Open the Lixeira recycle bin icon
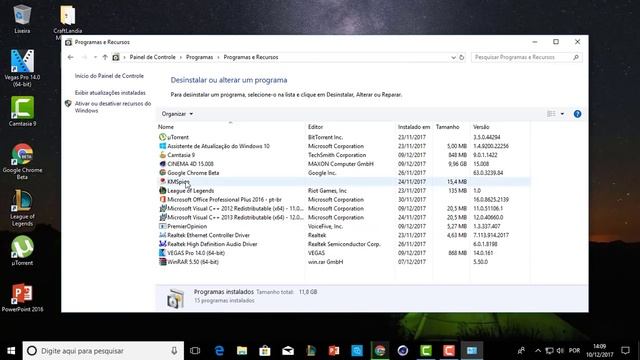Viewport: 640px width, 360px height. pos(22,19)
